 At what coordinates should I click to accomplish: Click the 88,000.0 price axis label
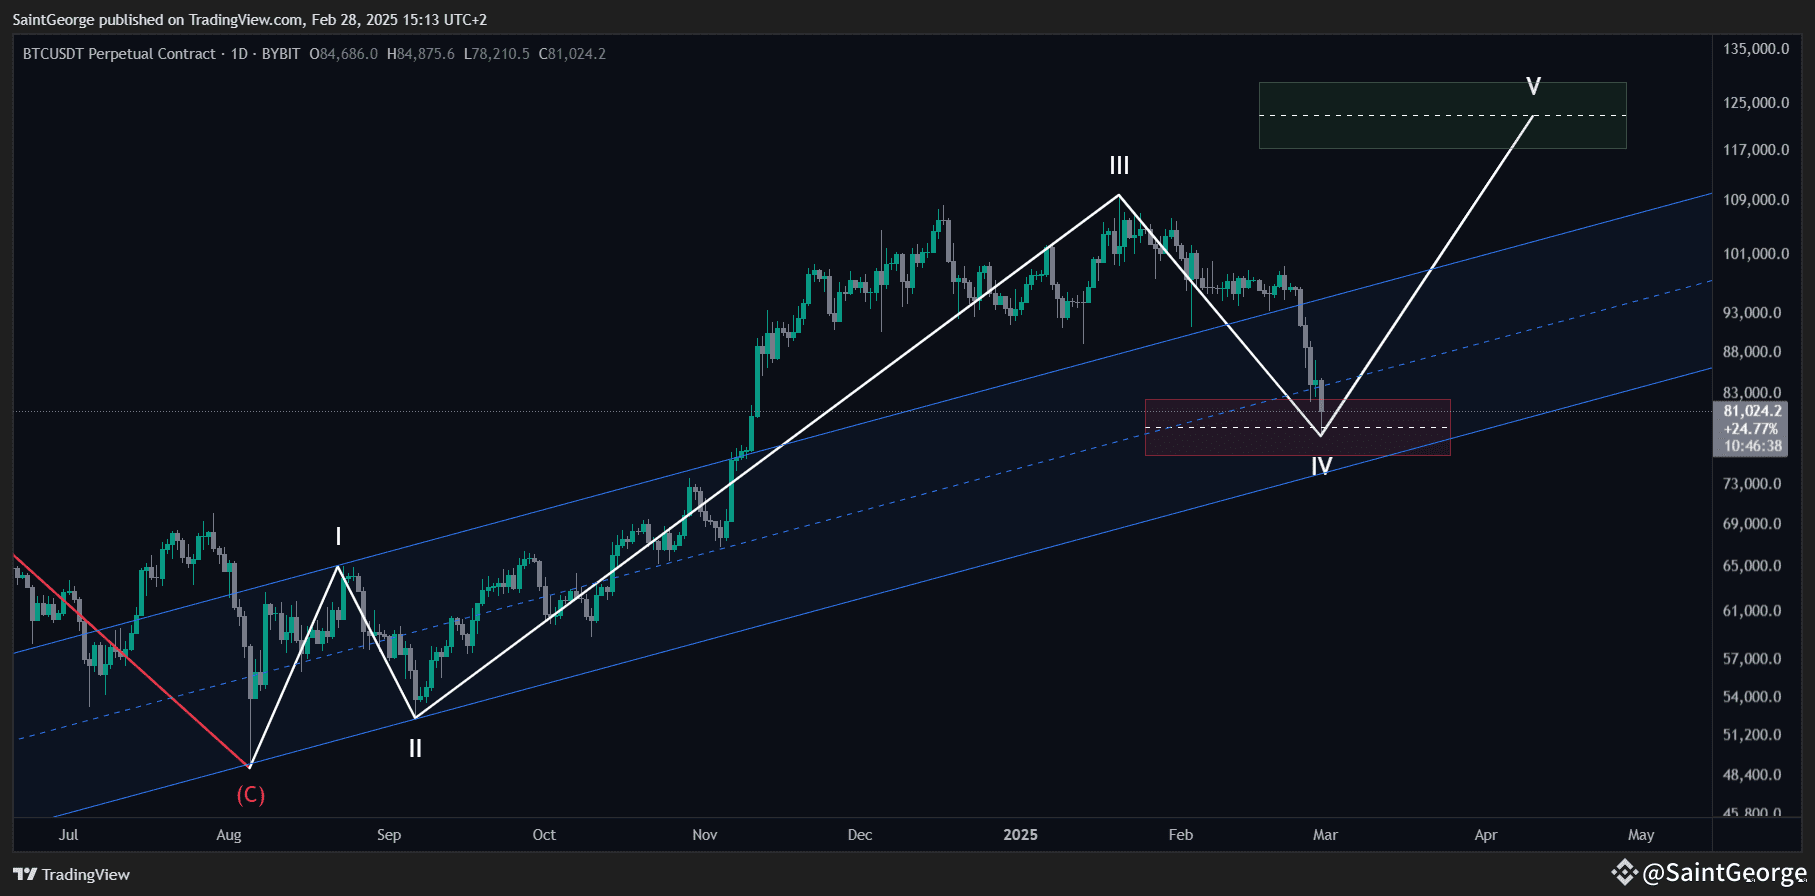coord(1752,352)
